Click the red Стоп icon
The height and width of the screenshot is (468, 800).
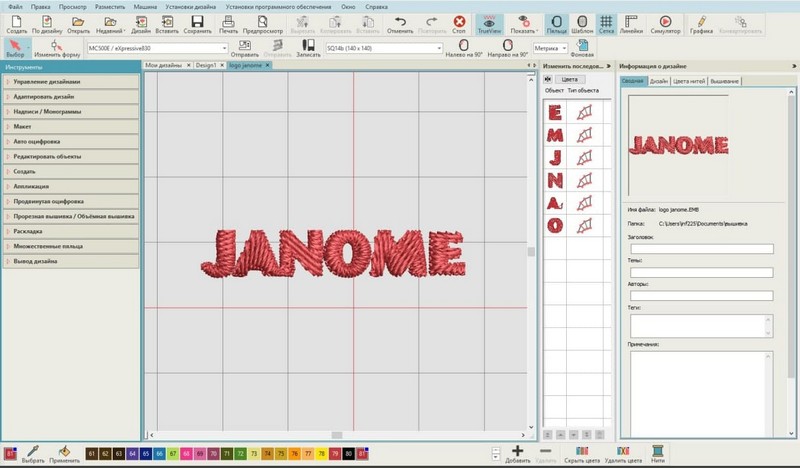[x=459, y=24]
